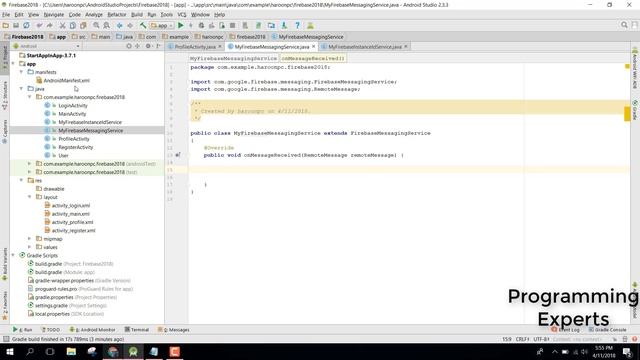
Task: Collapse the app module tree node
Action: pos(13,64)
